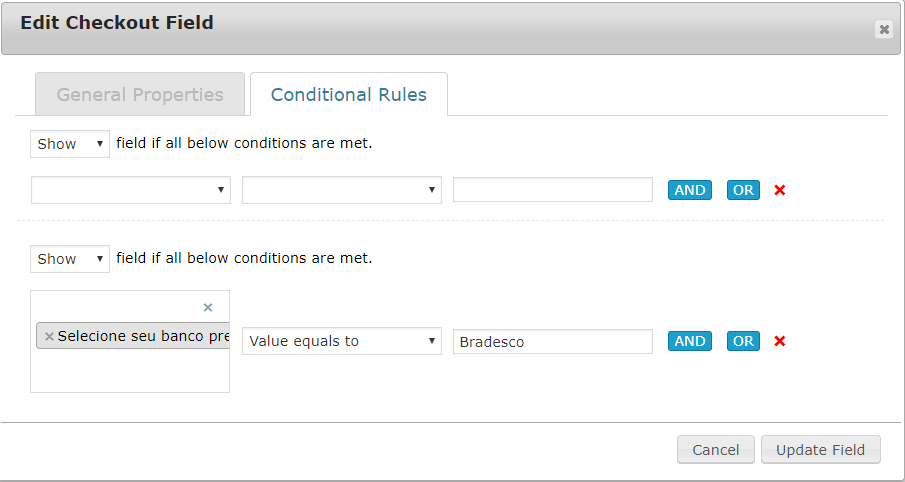Close the Edit Checkout Field dialog
The image size is (905, 482).
tap(884, 30)
